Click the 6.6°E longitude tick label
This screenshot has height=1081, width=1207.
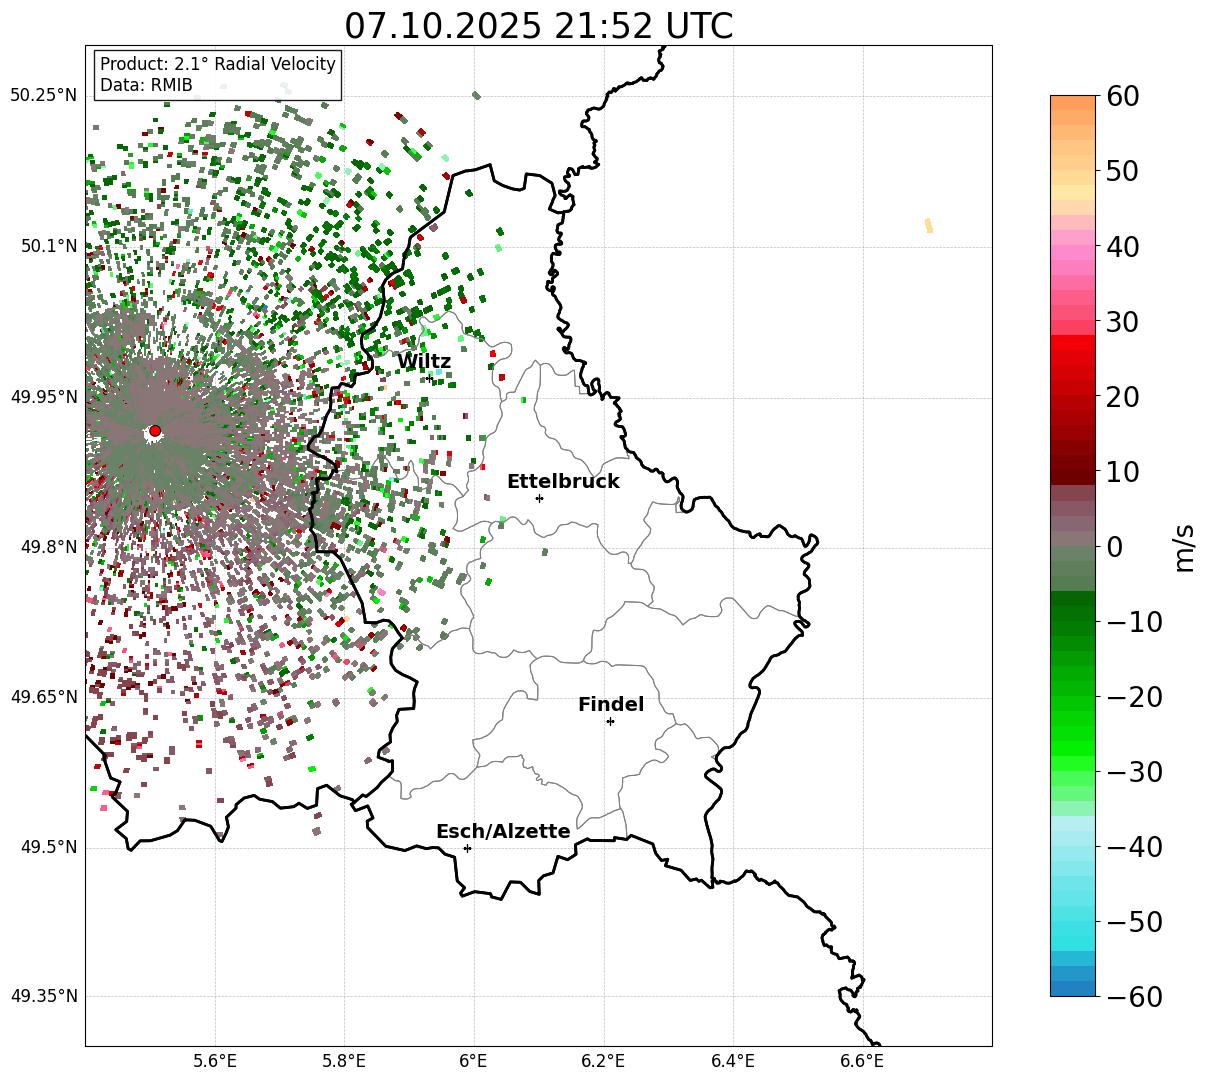point(862,1060)
